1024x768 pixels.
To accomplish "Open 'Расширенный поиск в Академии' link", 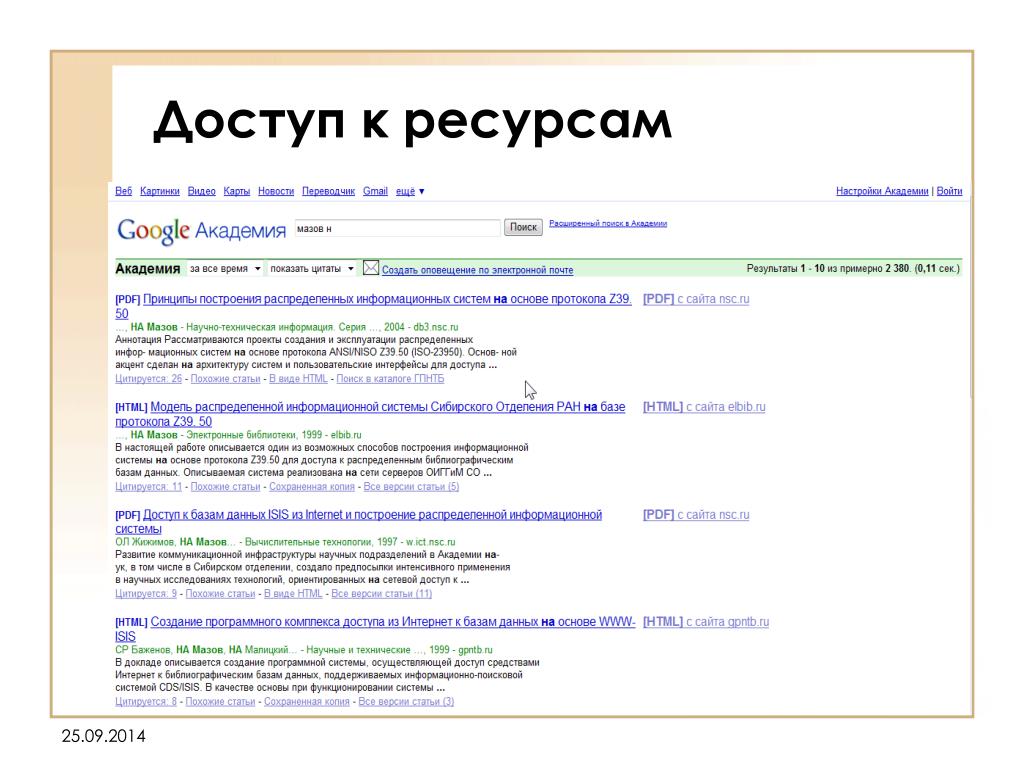I will (607, 223).
